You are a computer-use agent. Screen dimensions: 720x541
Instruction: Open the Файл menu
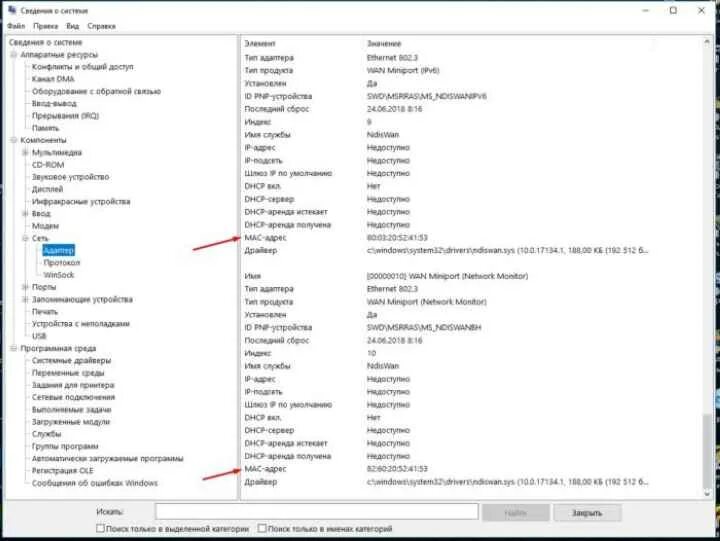click(16, 26)
